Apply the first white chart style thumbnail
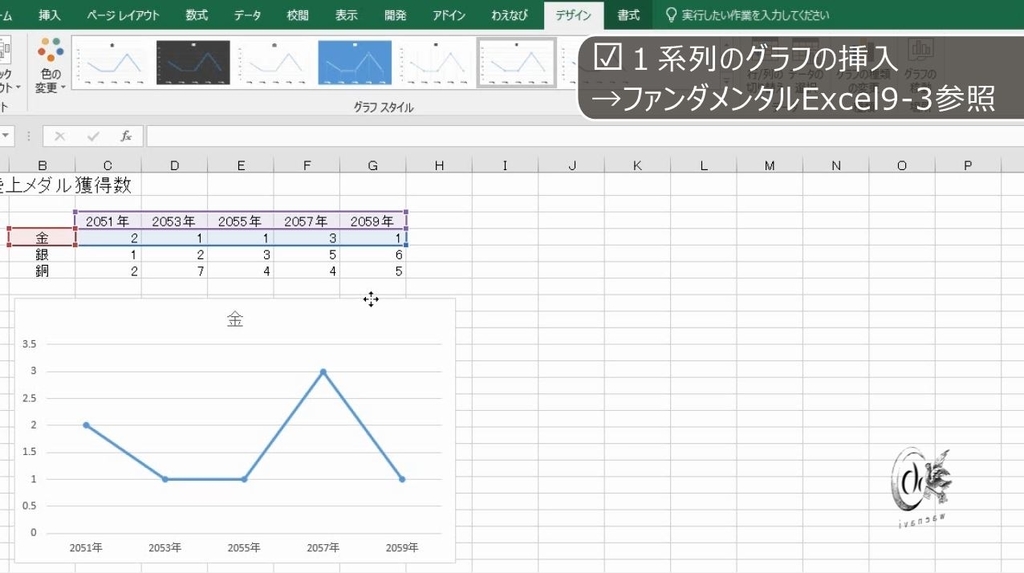The height and width of the screenshot is (573, 1024). coord(112,63)
